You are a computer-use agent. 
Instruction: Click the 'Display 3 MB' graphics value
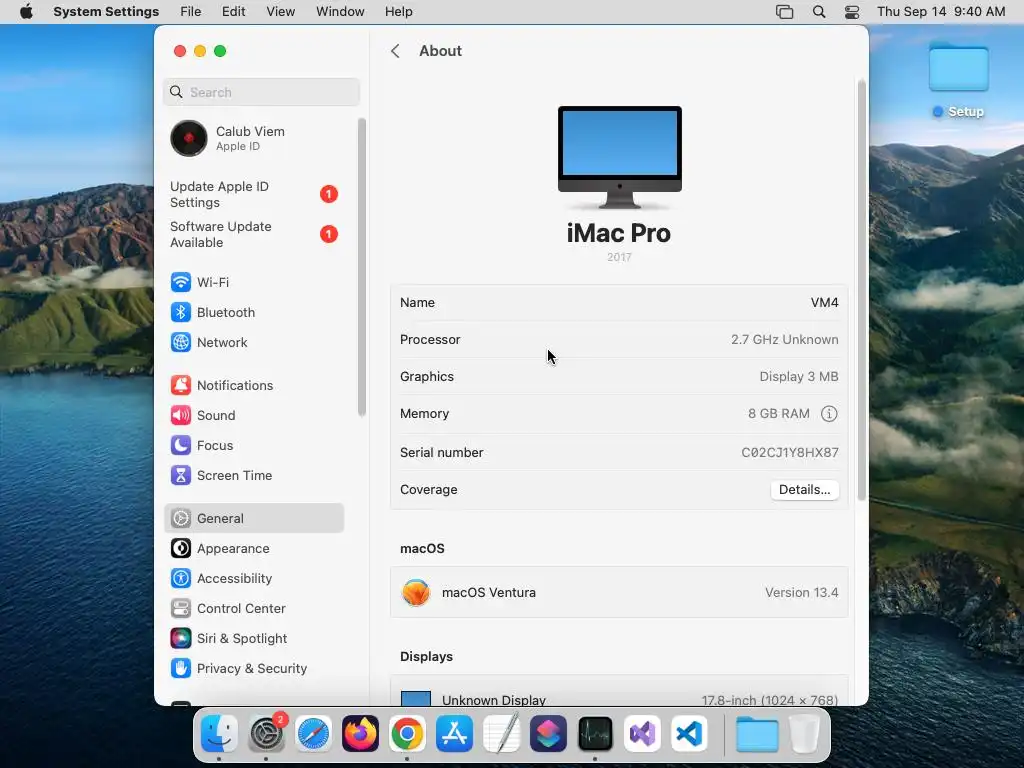(799, 377)
